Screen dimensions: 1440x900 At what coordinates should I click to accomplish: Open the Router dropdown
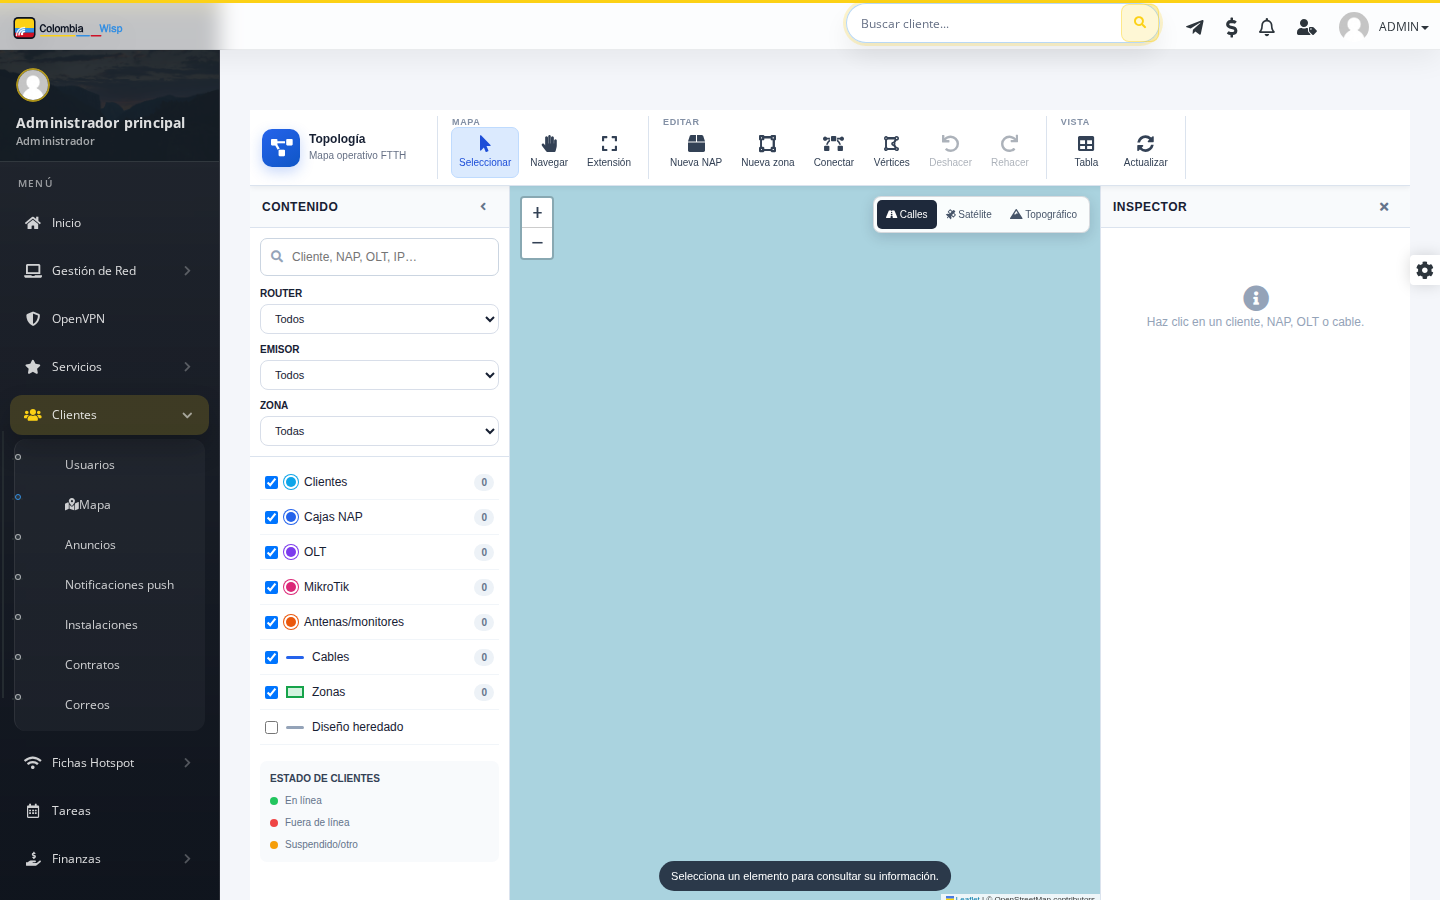[379, 319]
